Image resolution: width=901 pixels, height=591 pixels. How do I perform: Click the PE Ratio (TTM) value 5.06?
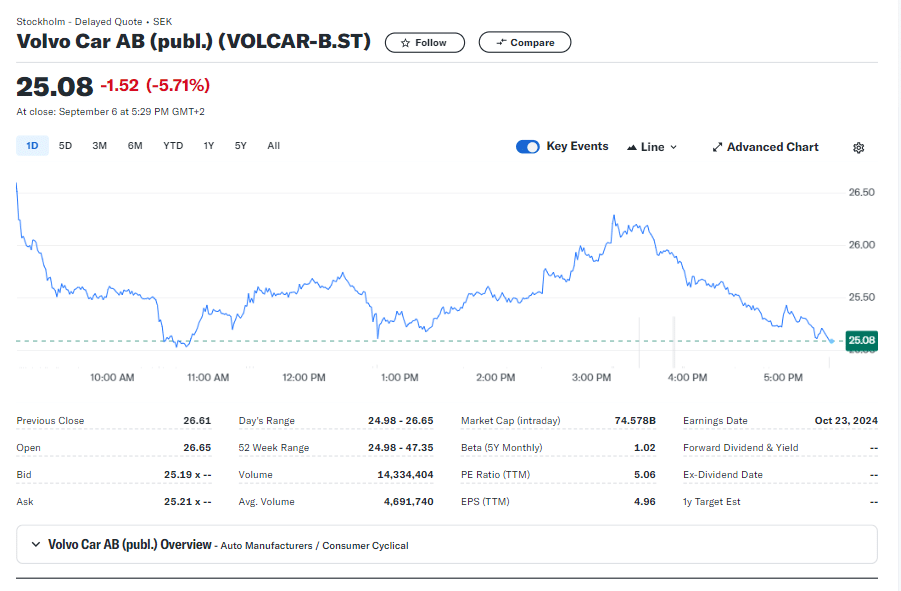pos(645,474)
